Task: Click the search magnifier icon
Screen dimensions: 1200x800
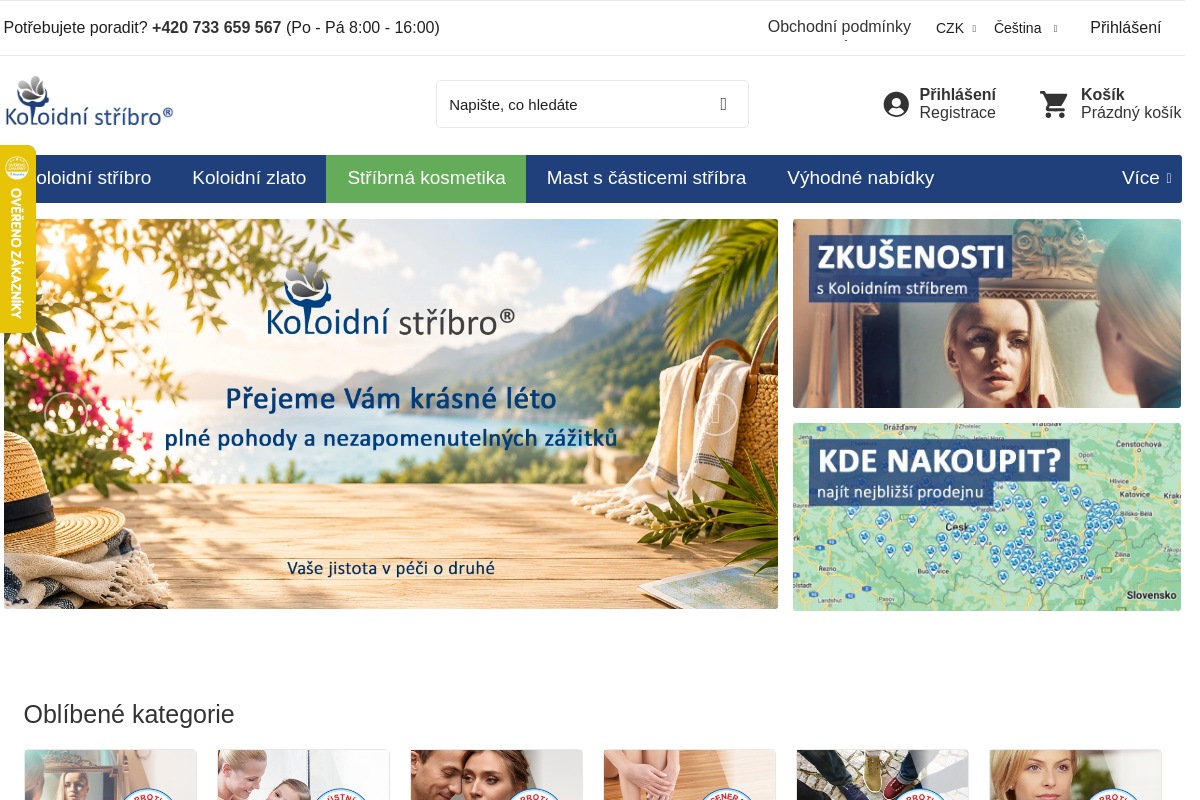Action: pyautogui.click(x=723, y=104)
